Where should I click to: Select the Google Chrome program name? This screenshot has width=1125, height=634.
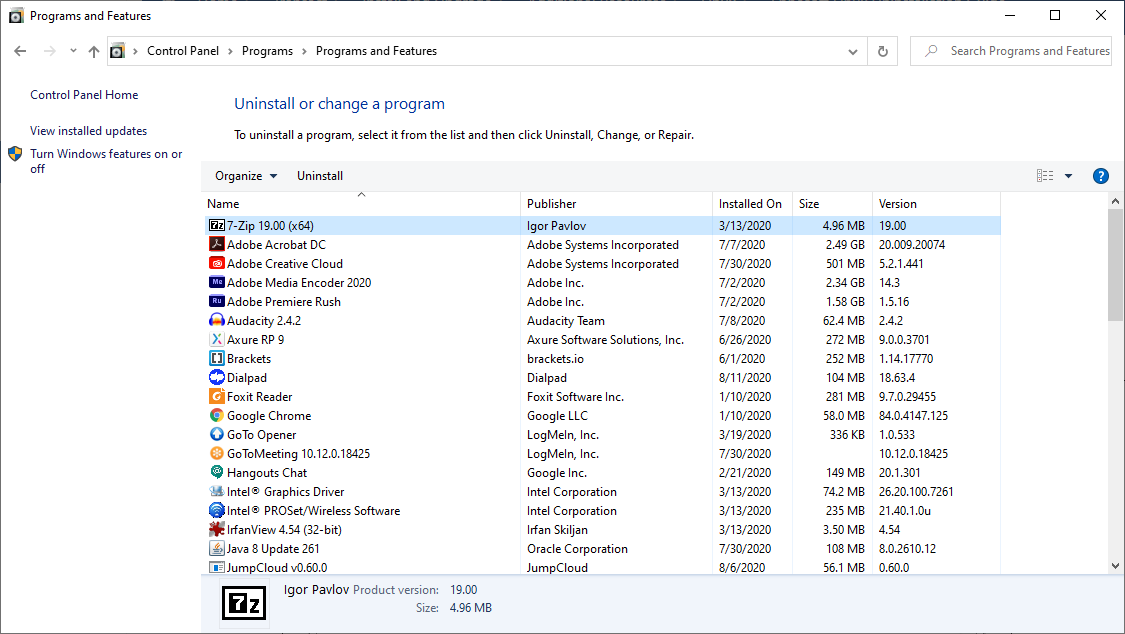click(269, 415)
